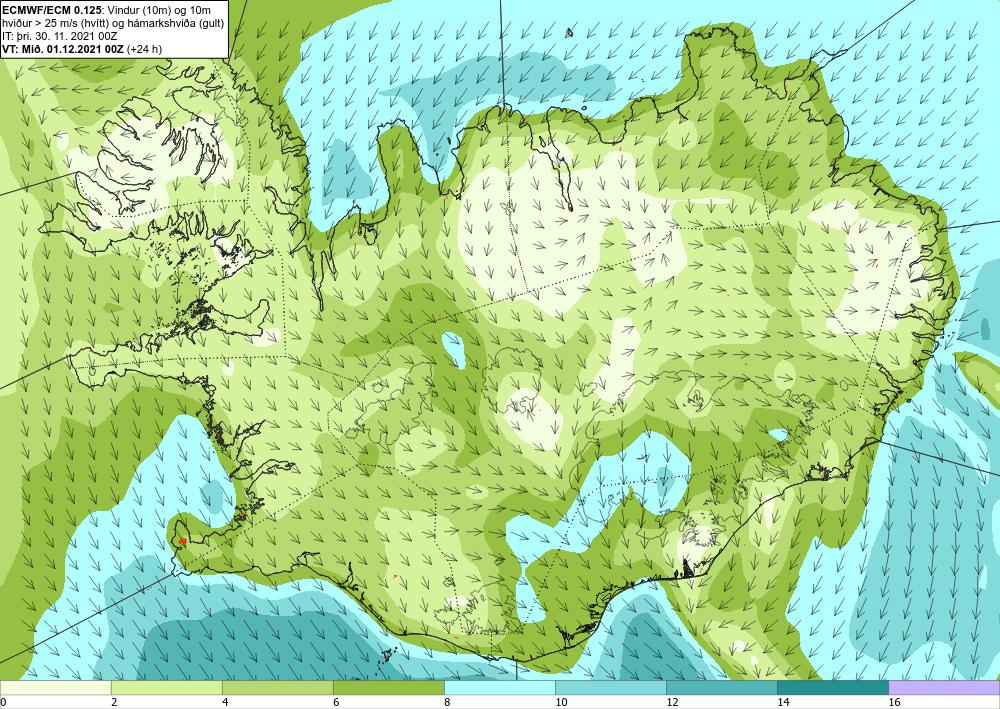The height and width of the screenshot is (709, 1000).
Task: Click the legend label "16"
Action: coord(894,702)
